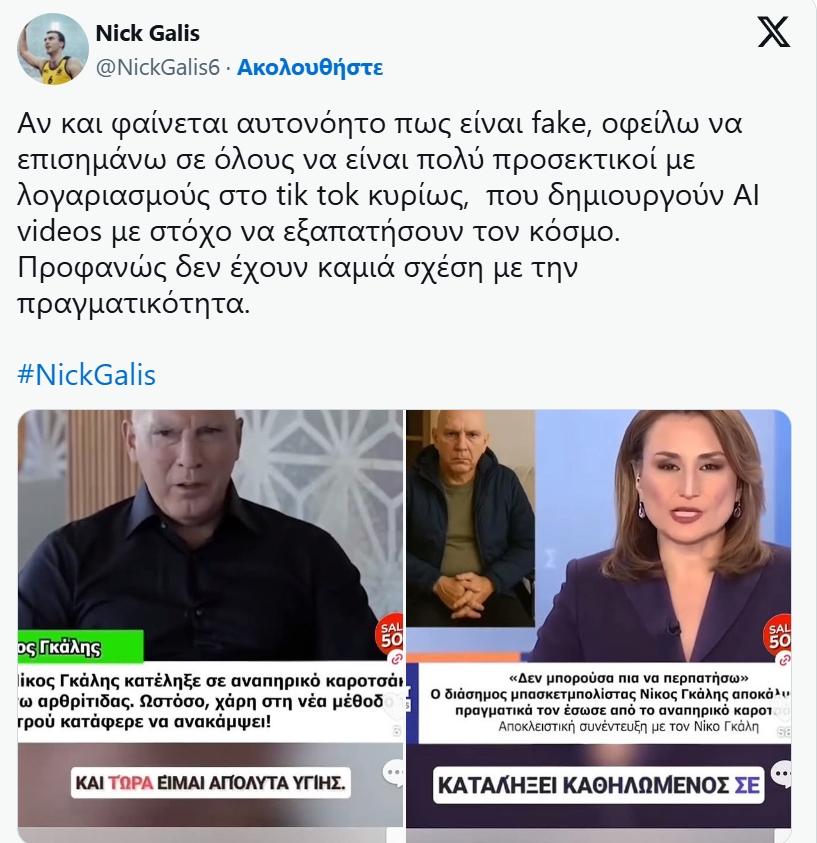Click caption ΚΑΤΑΛΗΞΕΙ ΚΑΘΗΛΩΜΕΝΟΣ ΣΕ
This screenshot has height=843, width=817.
point(598,785)
